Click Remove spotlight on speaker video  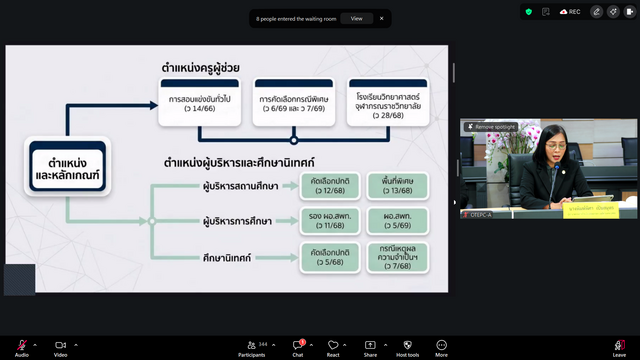coord(491,127)
